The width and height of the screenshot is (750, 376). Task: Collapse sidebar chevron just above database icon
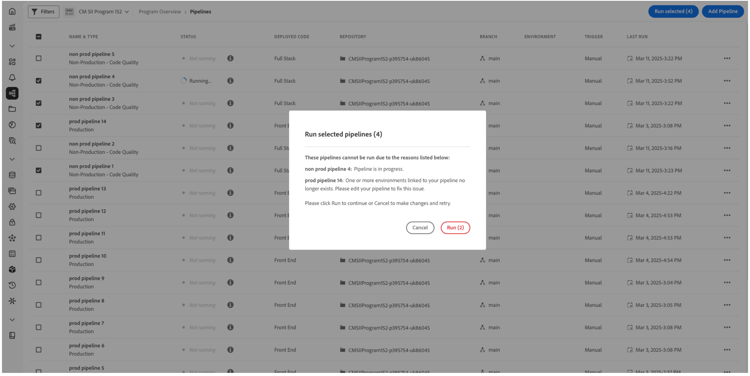coord(12,159)
